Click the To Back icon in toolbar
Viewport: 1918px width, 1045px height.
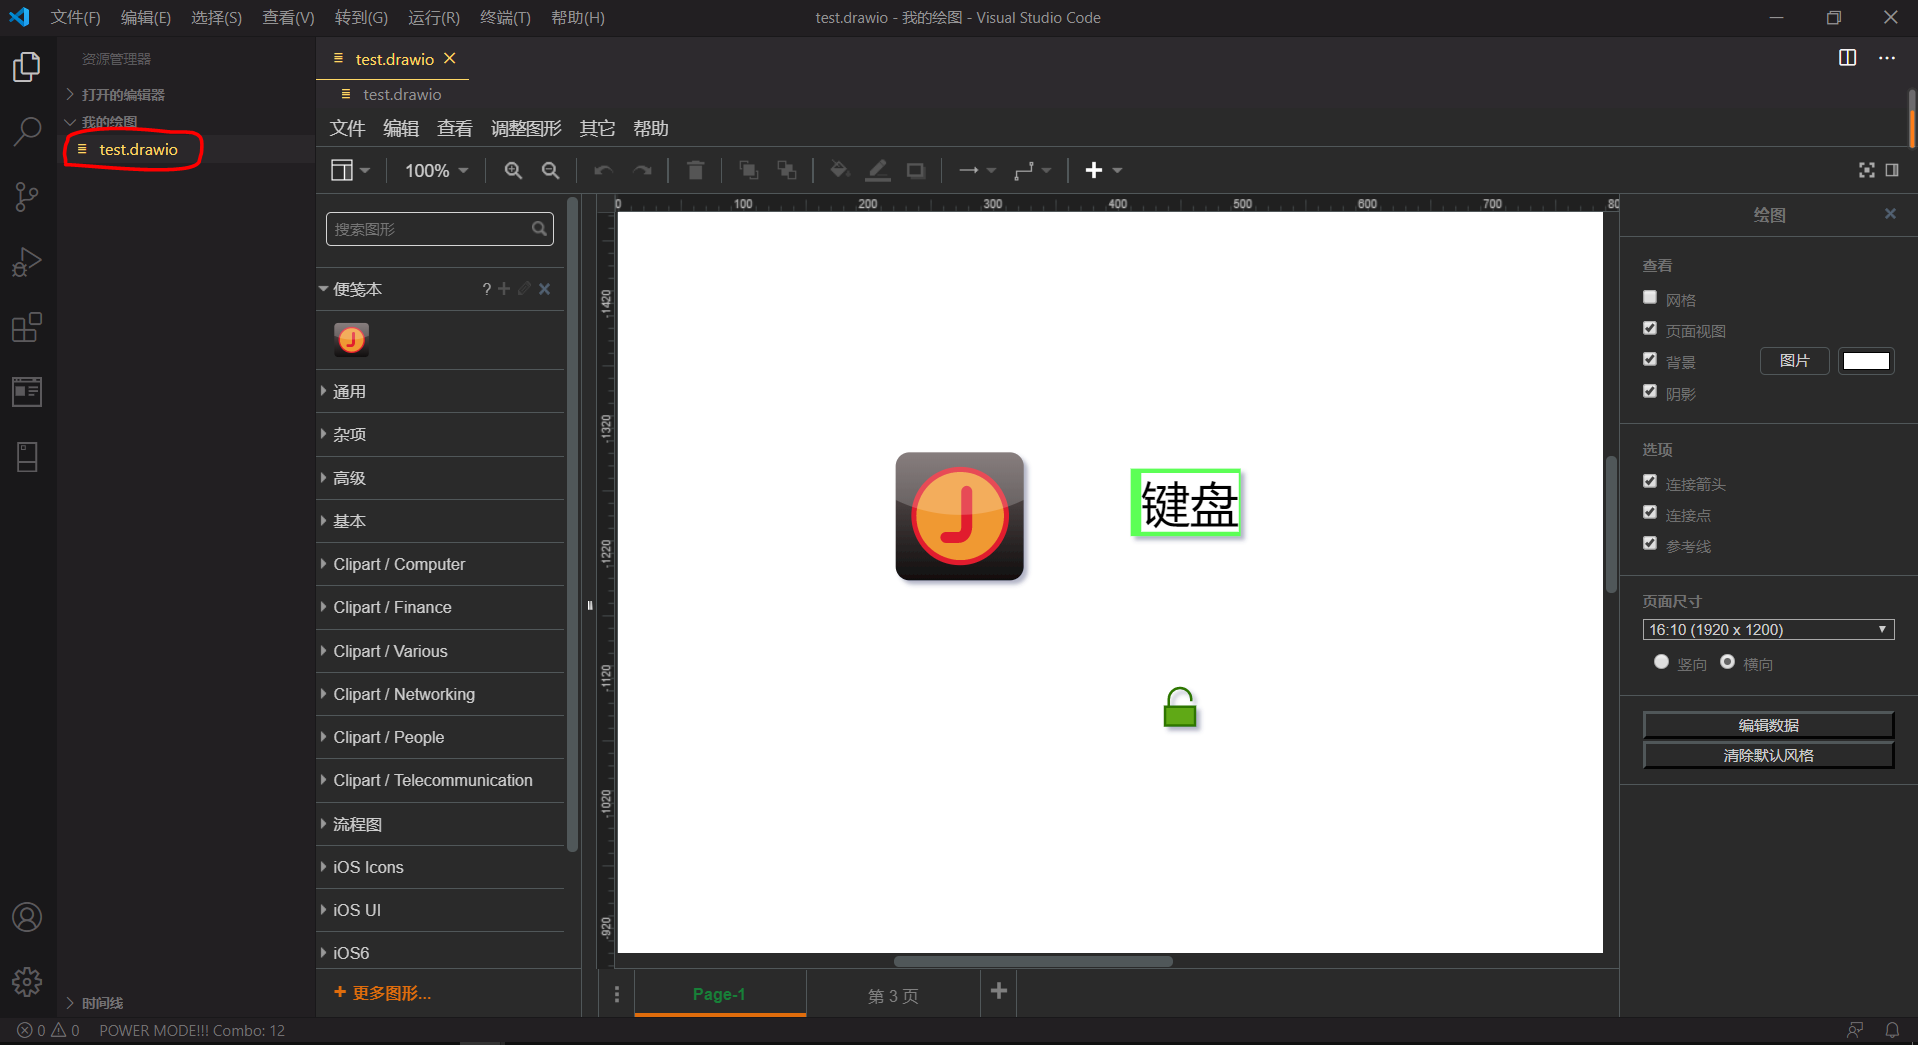pos(787,171)
